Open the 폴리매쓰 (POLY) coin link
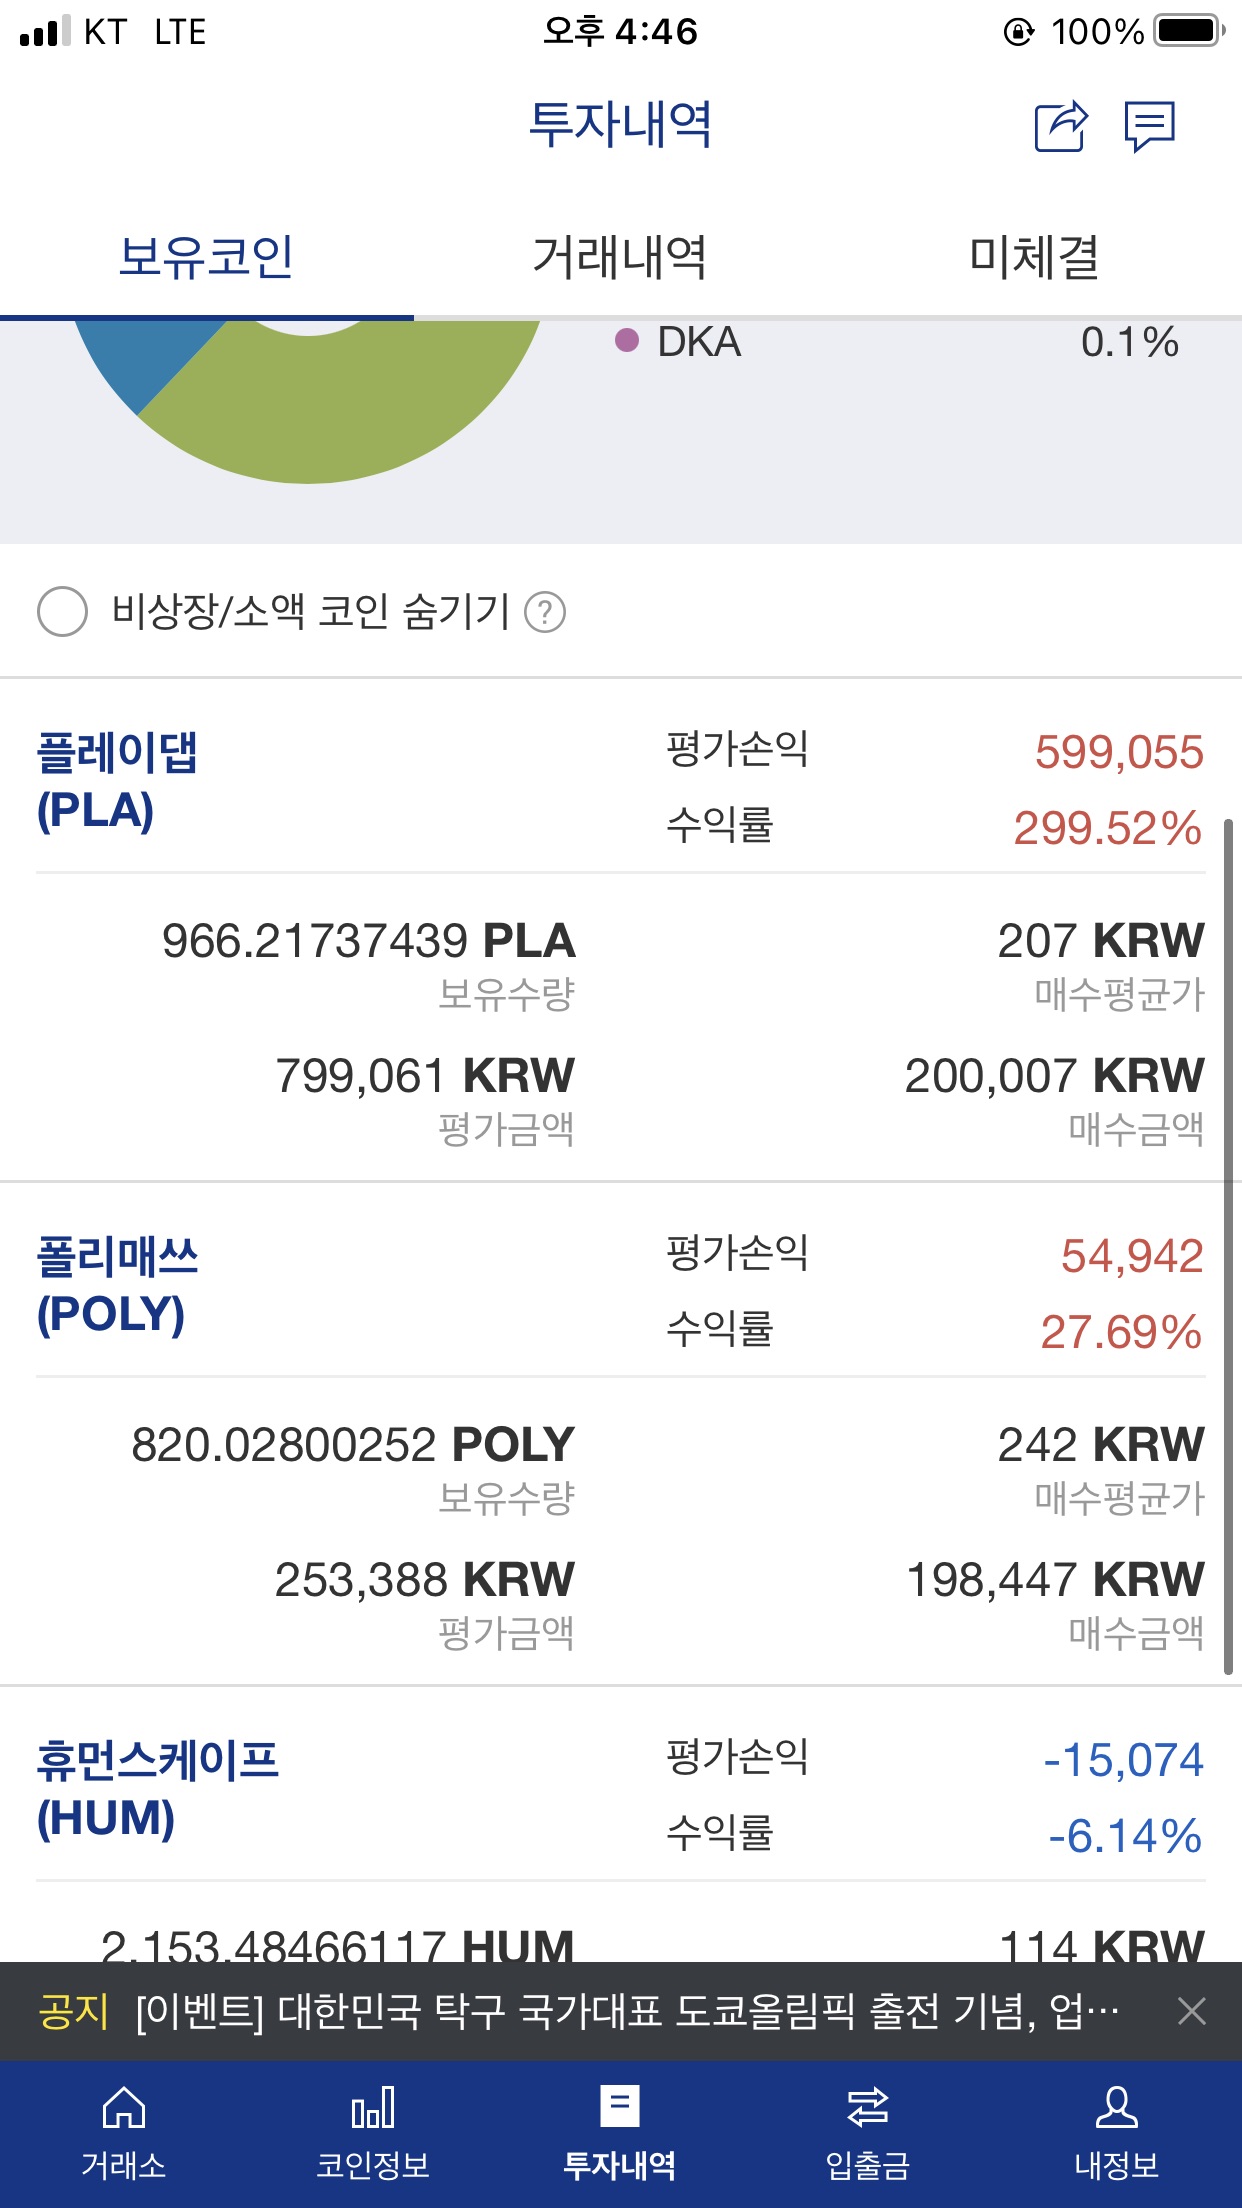1242x2208 pixels. 117,1285
